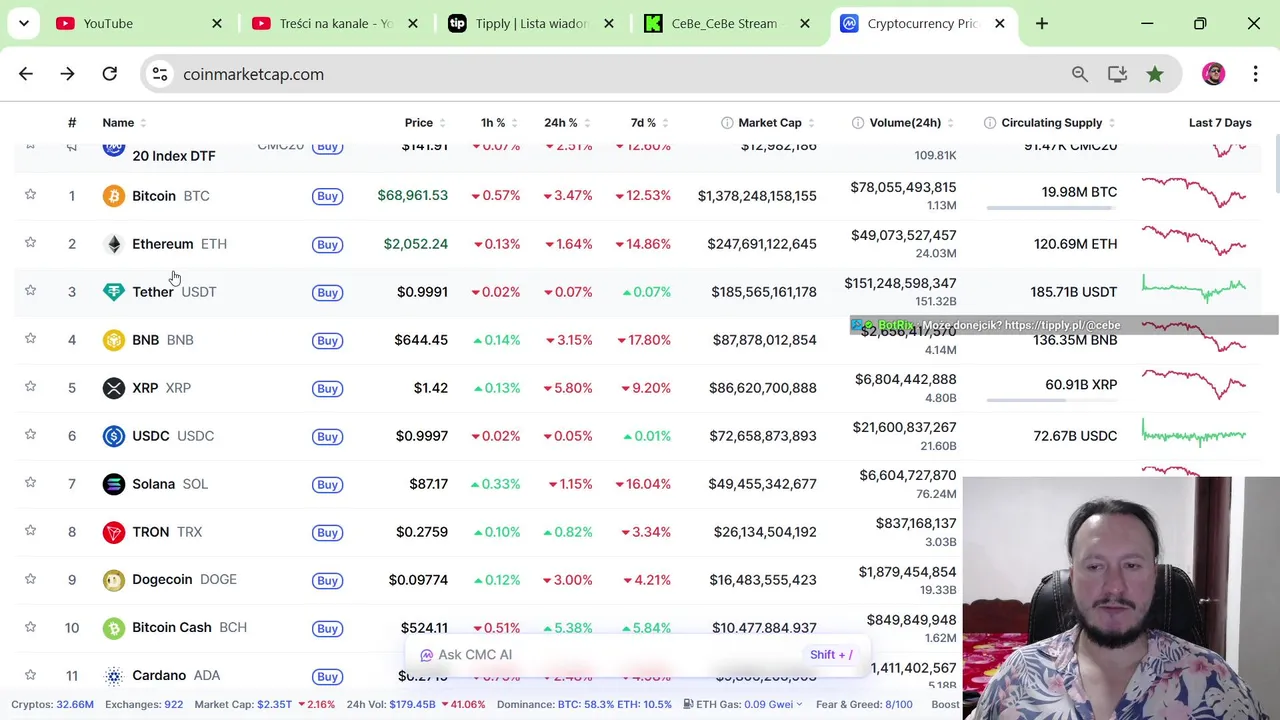Image resolution: width=1280 pixels, height=720 pixels.
Task: Toggle watchlist star for BNB
Action: click(30, 339)
